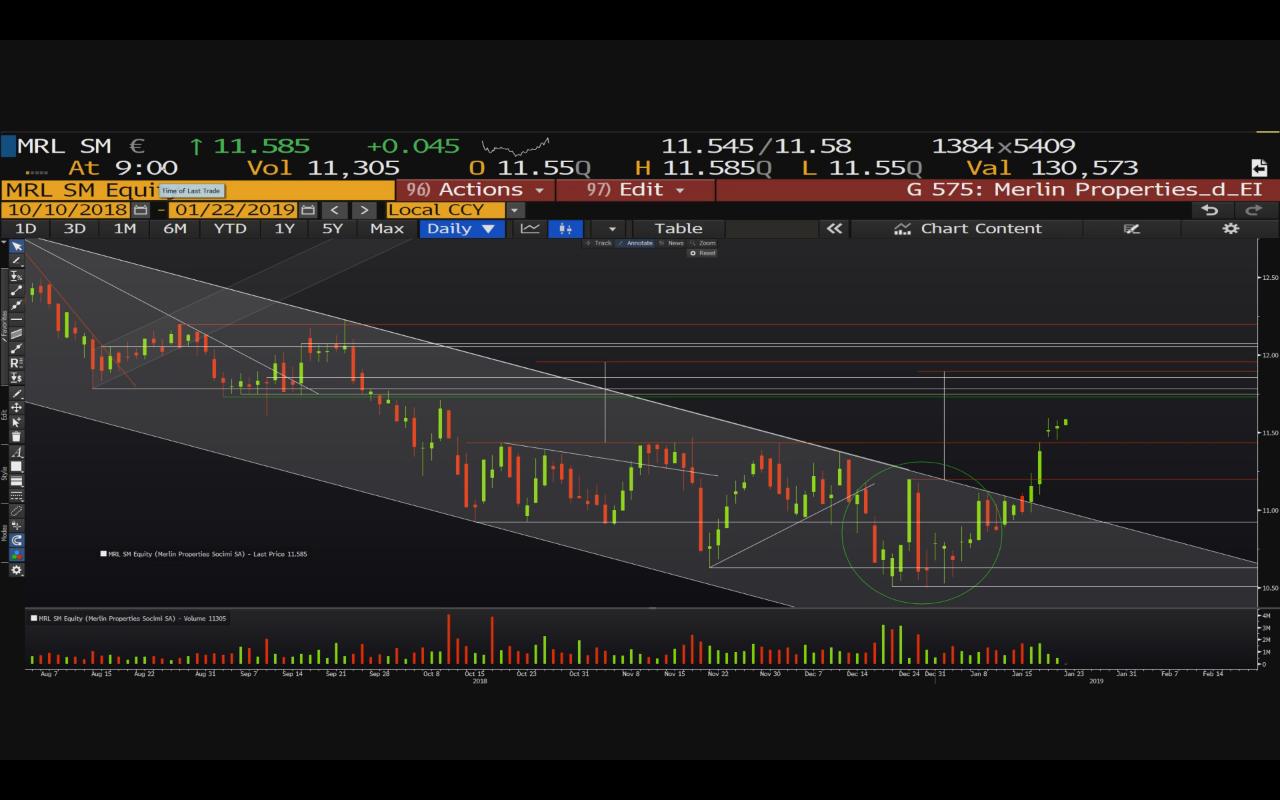
Task: Open the color fill style swatch
Action: pyautogui.click(x=16, y=466)
